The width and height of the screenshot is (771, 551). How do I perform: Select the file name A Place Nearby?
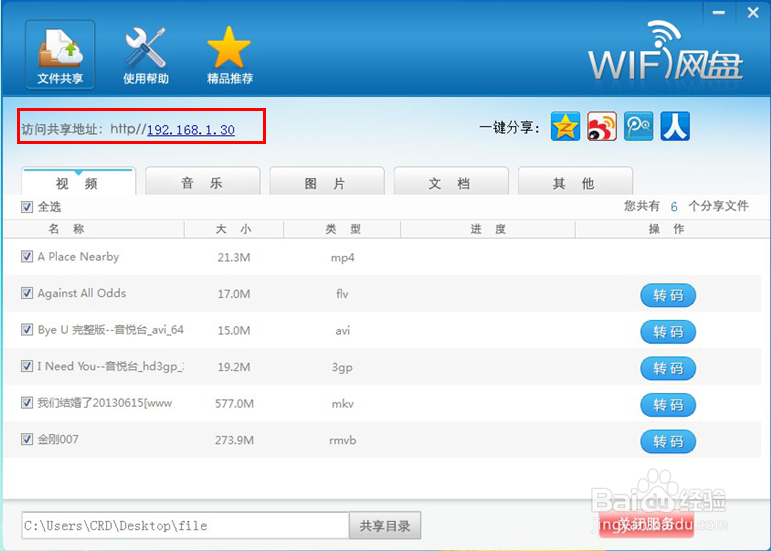coord(78,257)
